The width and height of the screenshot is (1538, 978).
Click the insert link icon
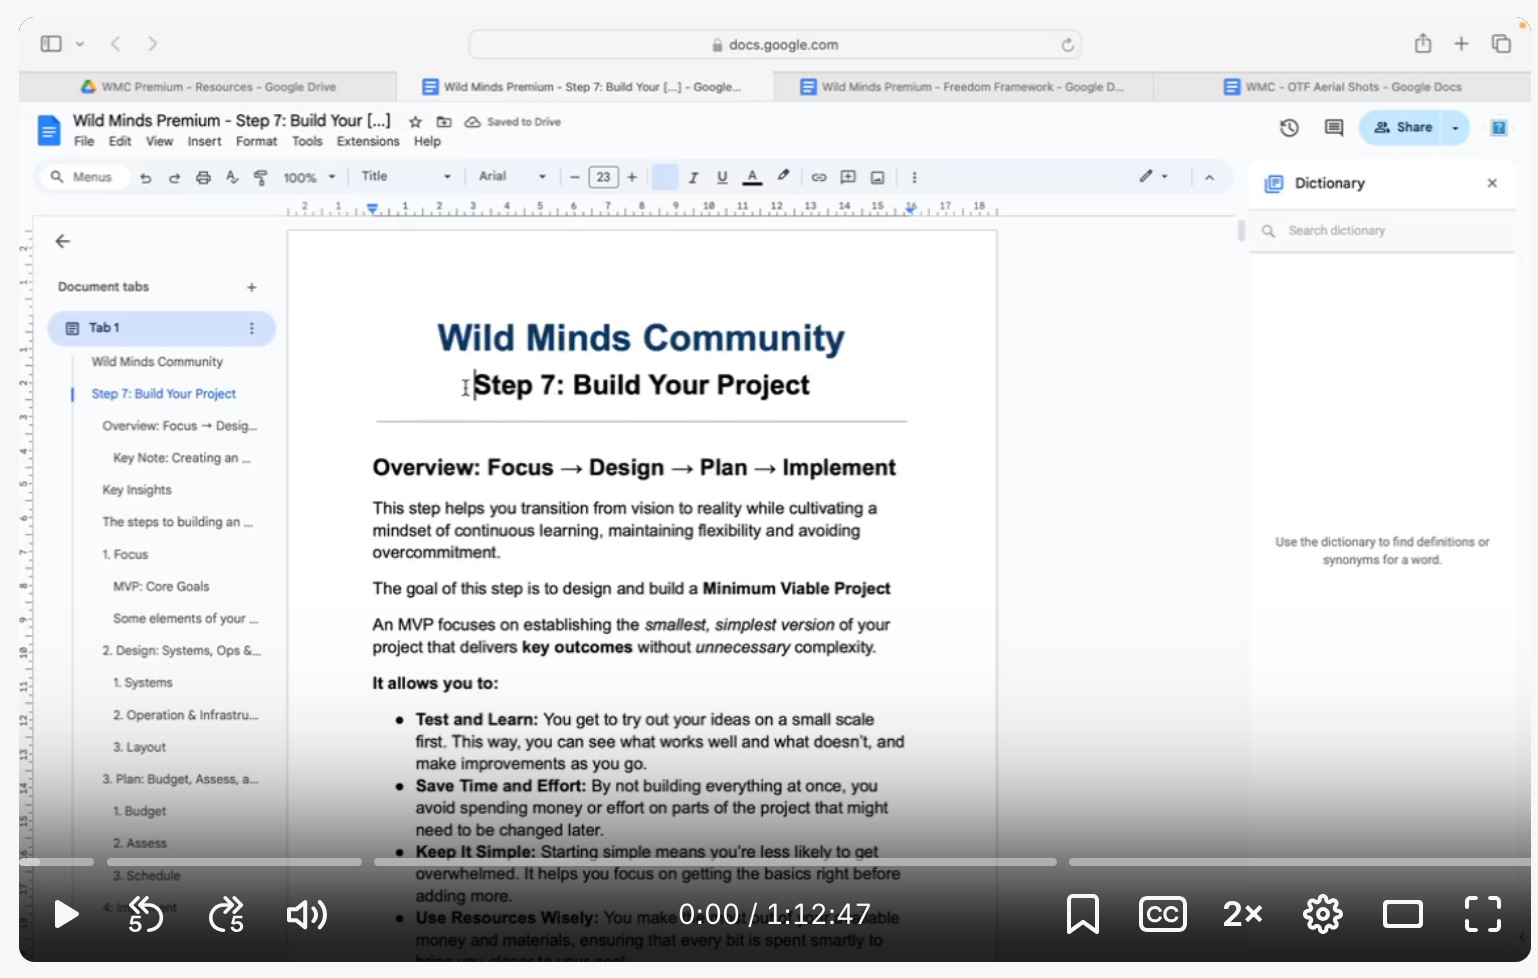click(x=818, y=177)
